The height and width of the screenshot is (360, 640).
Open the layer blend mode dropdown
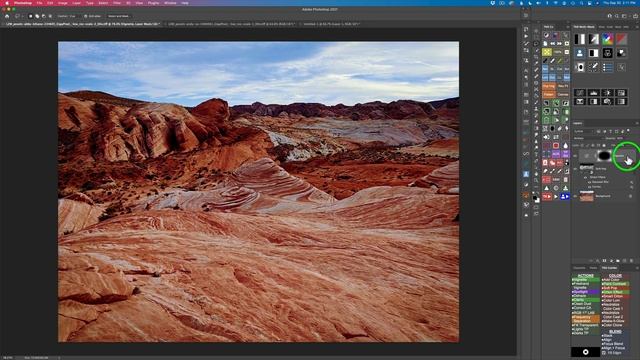click(588, 138)
